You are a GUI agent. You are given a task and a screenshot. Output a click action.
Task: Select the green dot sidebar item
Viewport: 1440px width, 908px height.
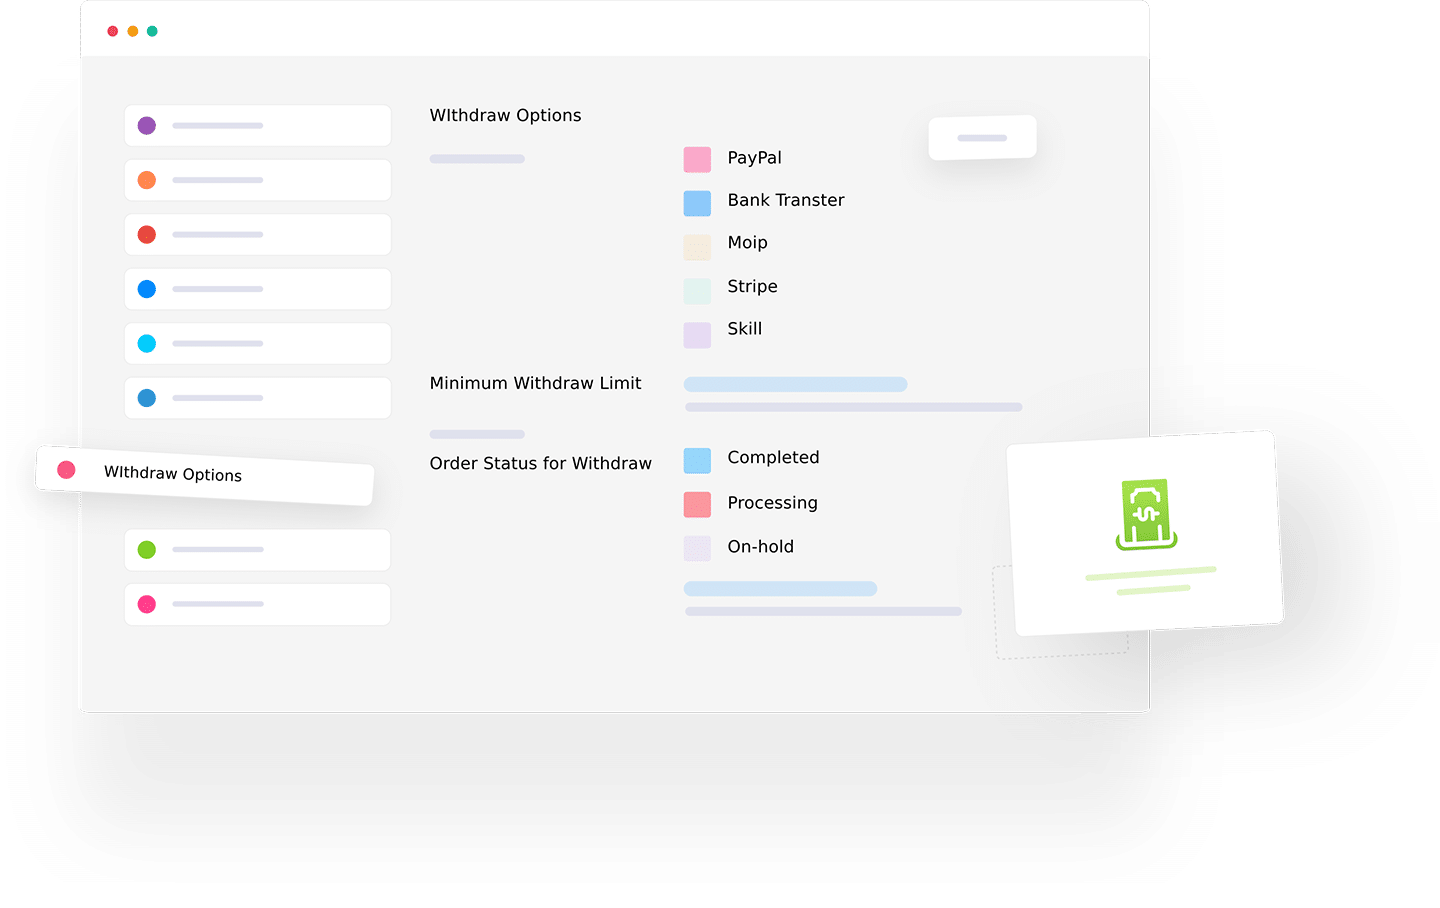click(x=257, y=550)
